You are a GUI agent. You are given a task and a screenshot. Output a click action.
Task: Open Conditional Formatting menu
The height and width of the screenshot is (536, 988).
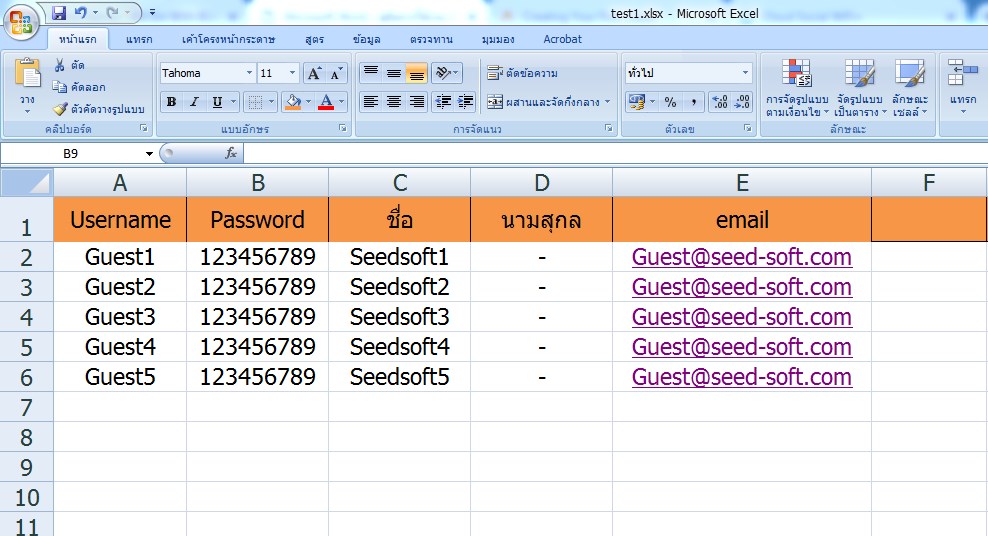click(x=797, y=88)
